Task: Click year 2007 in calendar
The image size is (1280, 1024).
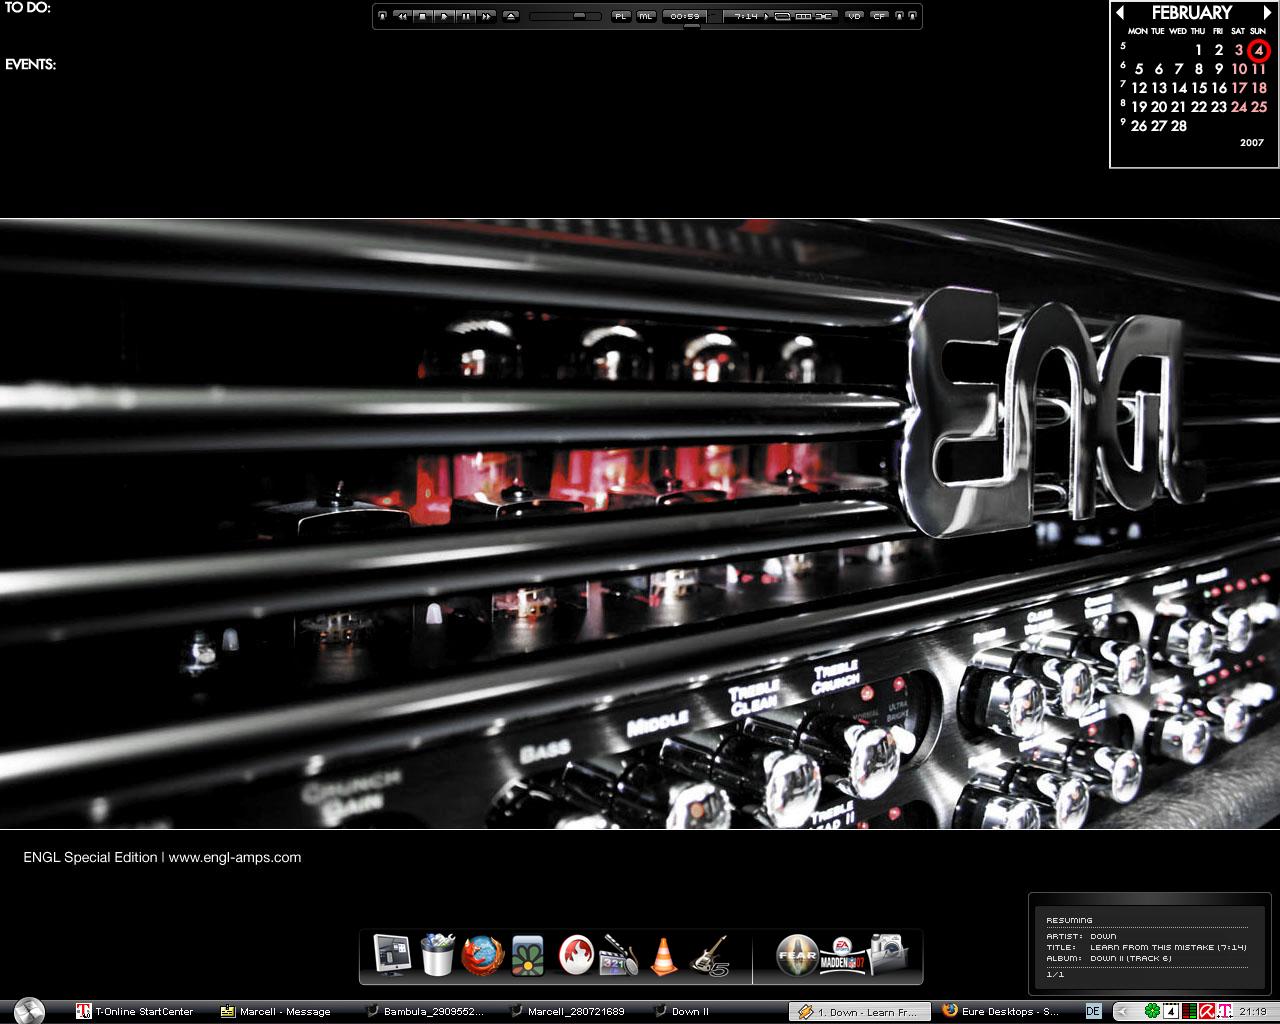Action: (1252, 143)
